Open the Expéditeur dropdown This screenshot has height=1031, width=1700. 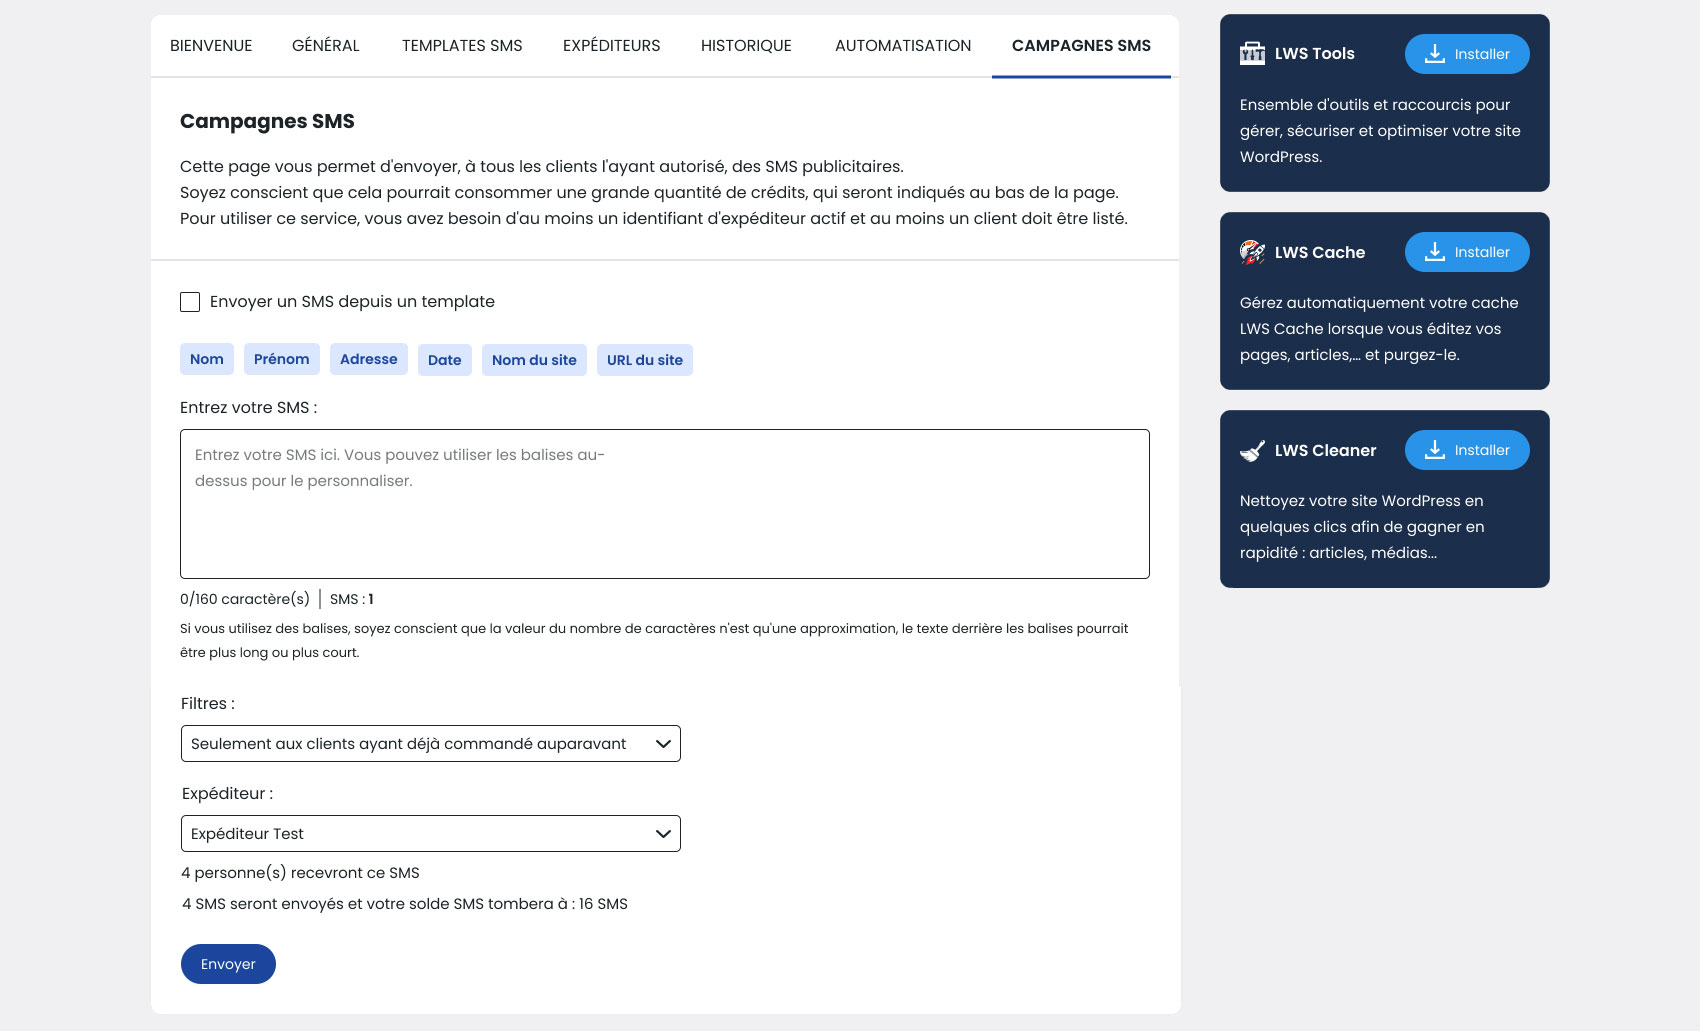coord(431,834)
